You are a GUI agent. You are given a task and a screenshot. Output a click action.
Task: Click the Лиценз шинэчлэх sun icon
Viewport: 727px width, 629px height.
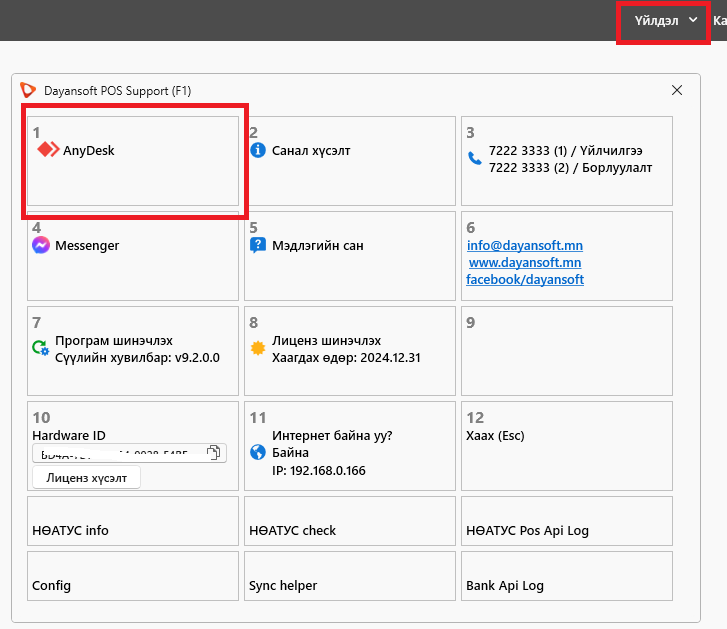coord(258,348)
